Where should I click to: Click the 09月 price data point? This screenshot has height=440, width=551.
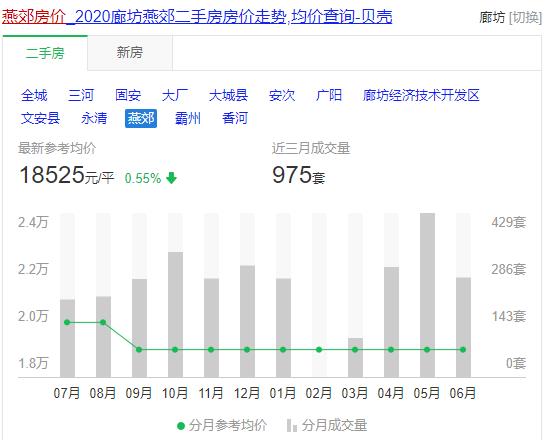[139, 350]
